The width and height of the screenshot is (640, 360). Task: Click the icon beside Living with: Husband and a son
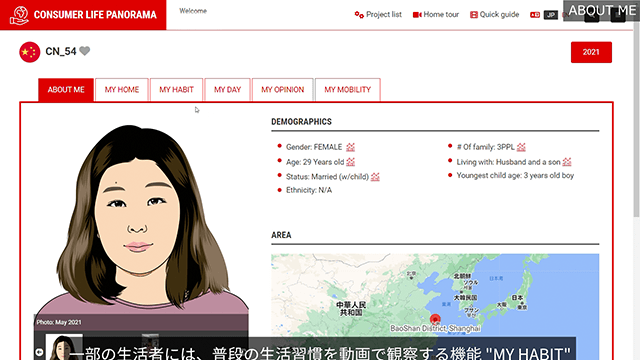tap(567, 162)
